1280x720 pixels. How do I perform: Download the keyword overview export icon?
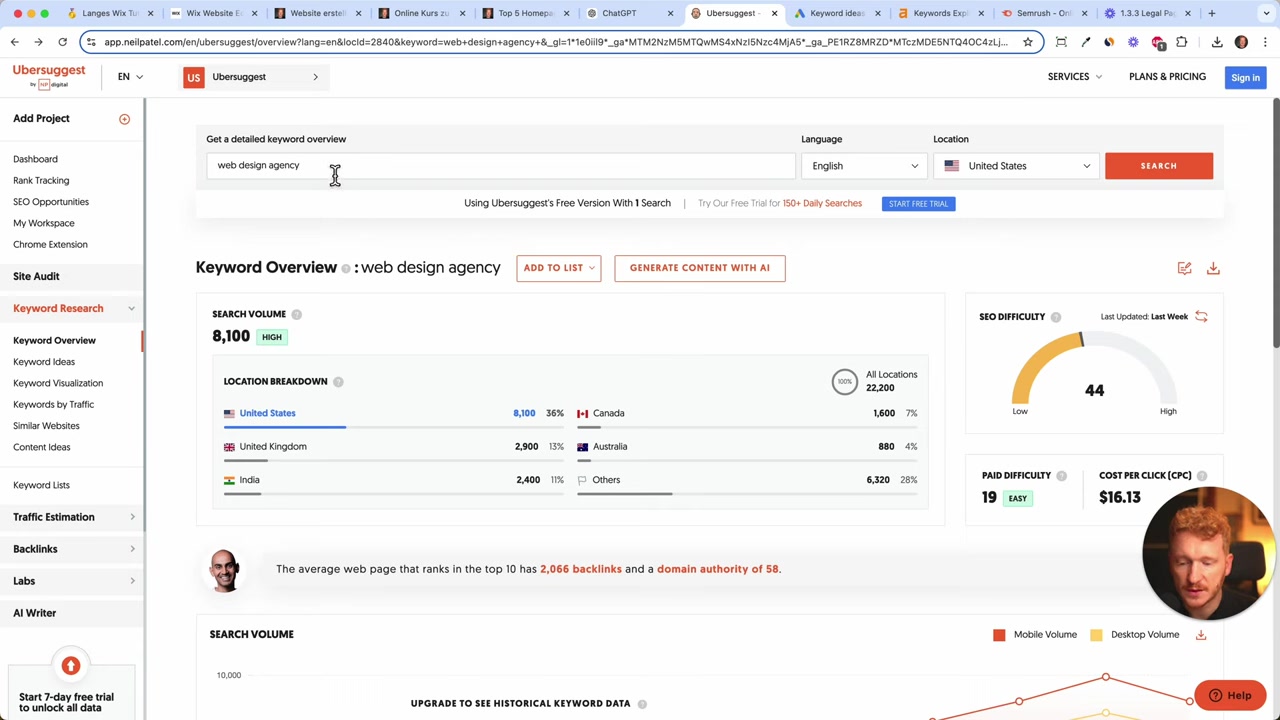click(1213, 268)
